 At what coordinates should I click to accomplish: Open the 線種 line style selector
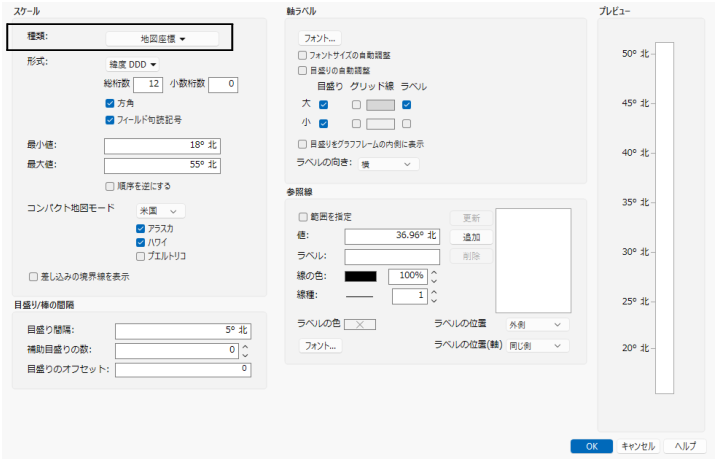[359, 296]
